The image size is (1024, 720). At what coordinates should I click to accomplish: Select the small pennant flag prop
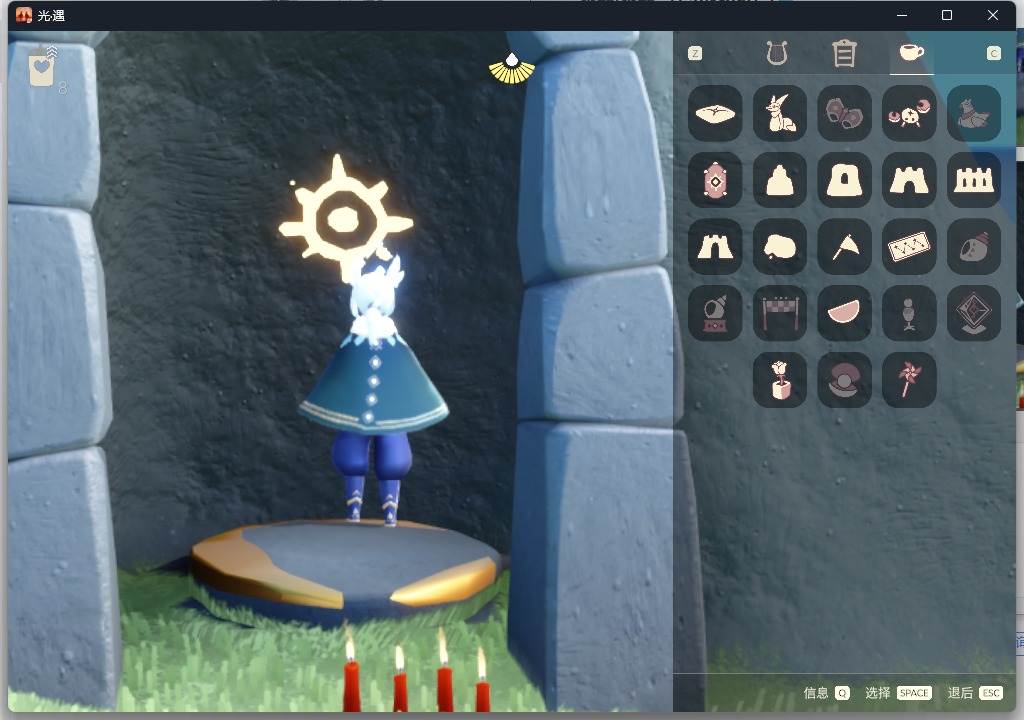pos(844,247)
